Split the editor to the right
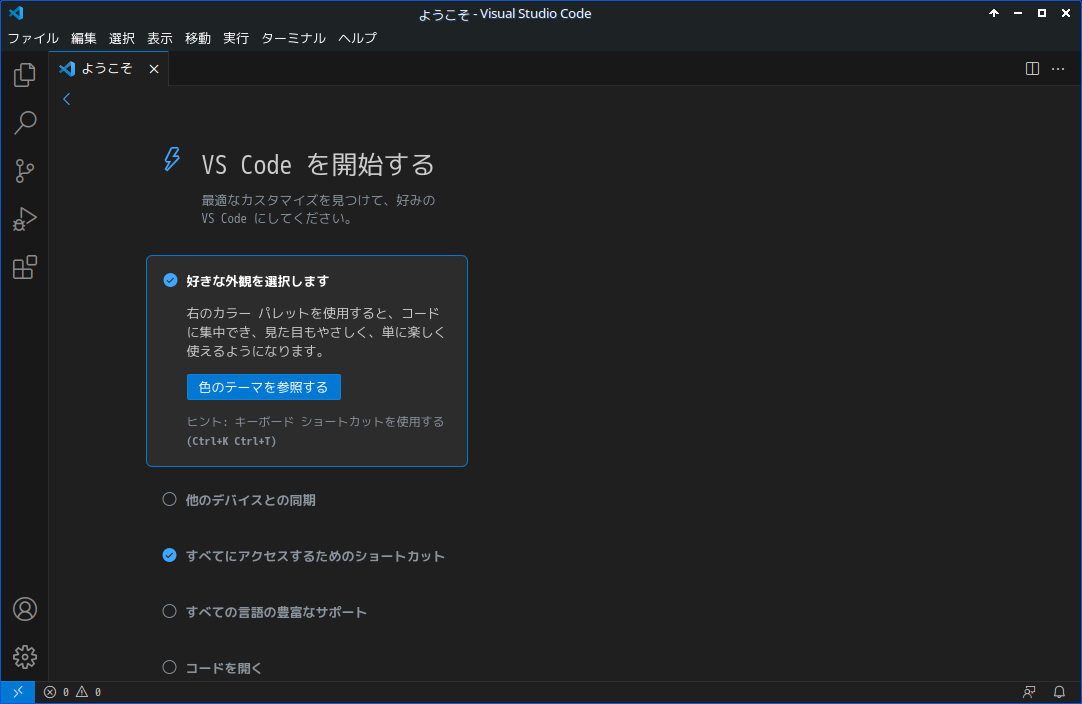Viewport: 1082px width, 704px height. coord(1032,68)
